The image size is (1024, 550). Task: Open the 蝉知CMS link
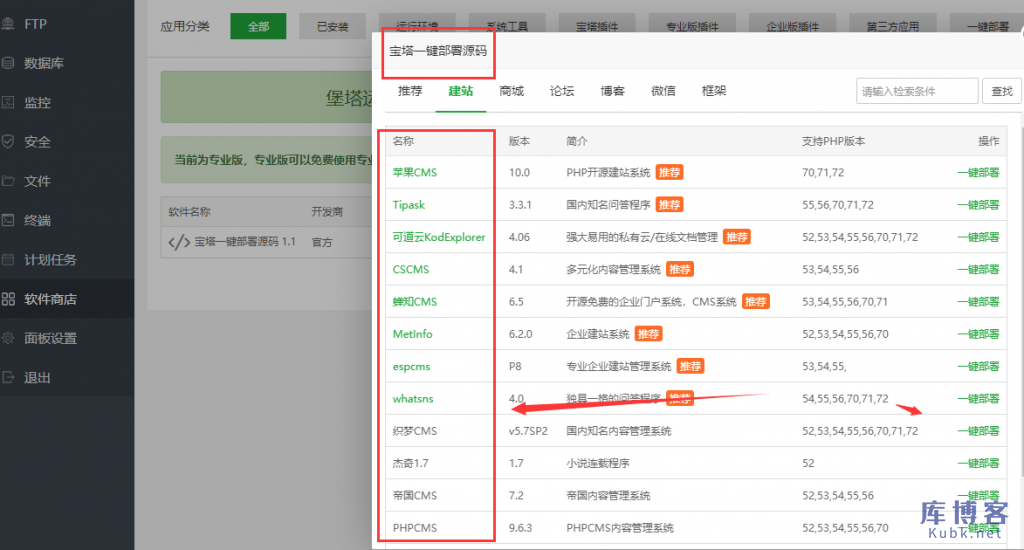tap(415, 302)
